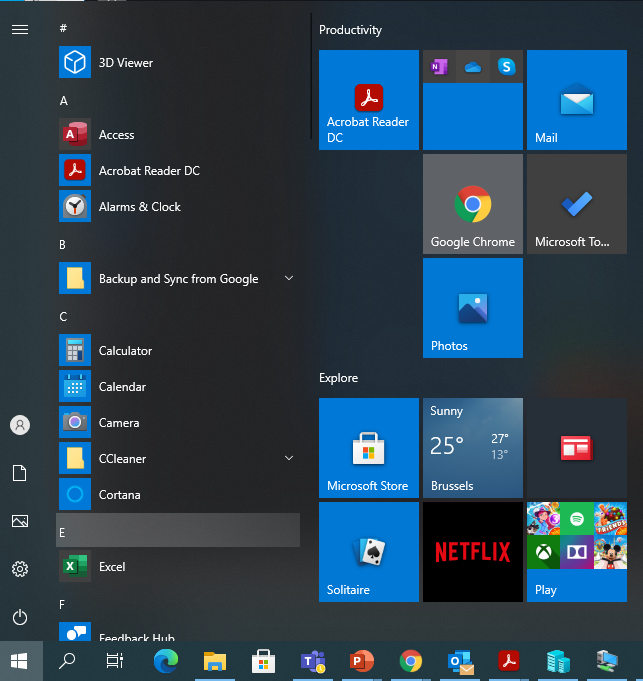The image size is (643, 681).
Task: Click the app list scrollbar
Action: click(311, 76)
